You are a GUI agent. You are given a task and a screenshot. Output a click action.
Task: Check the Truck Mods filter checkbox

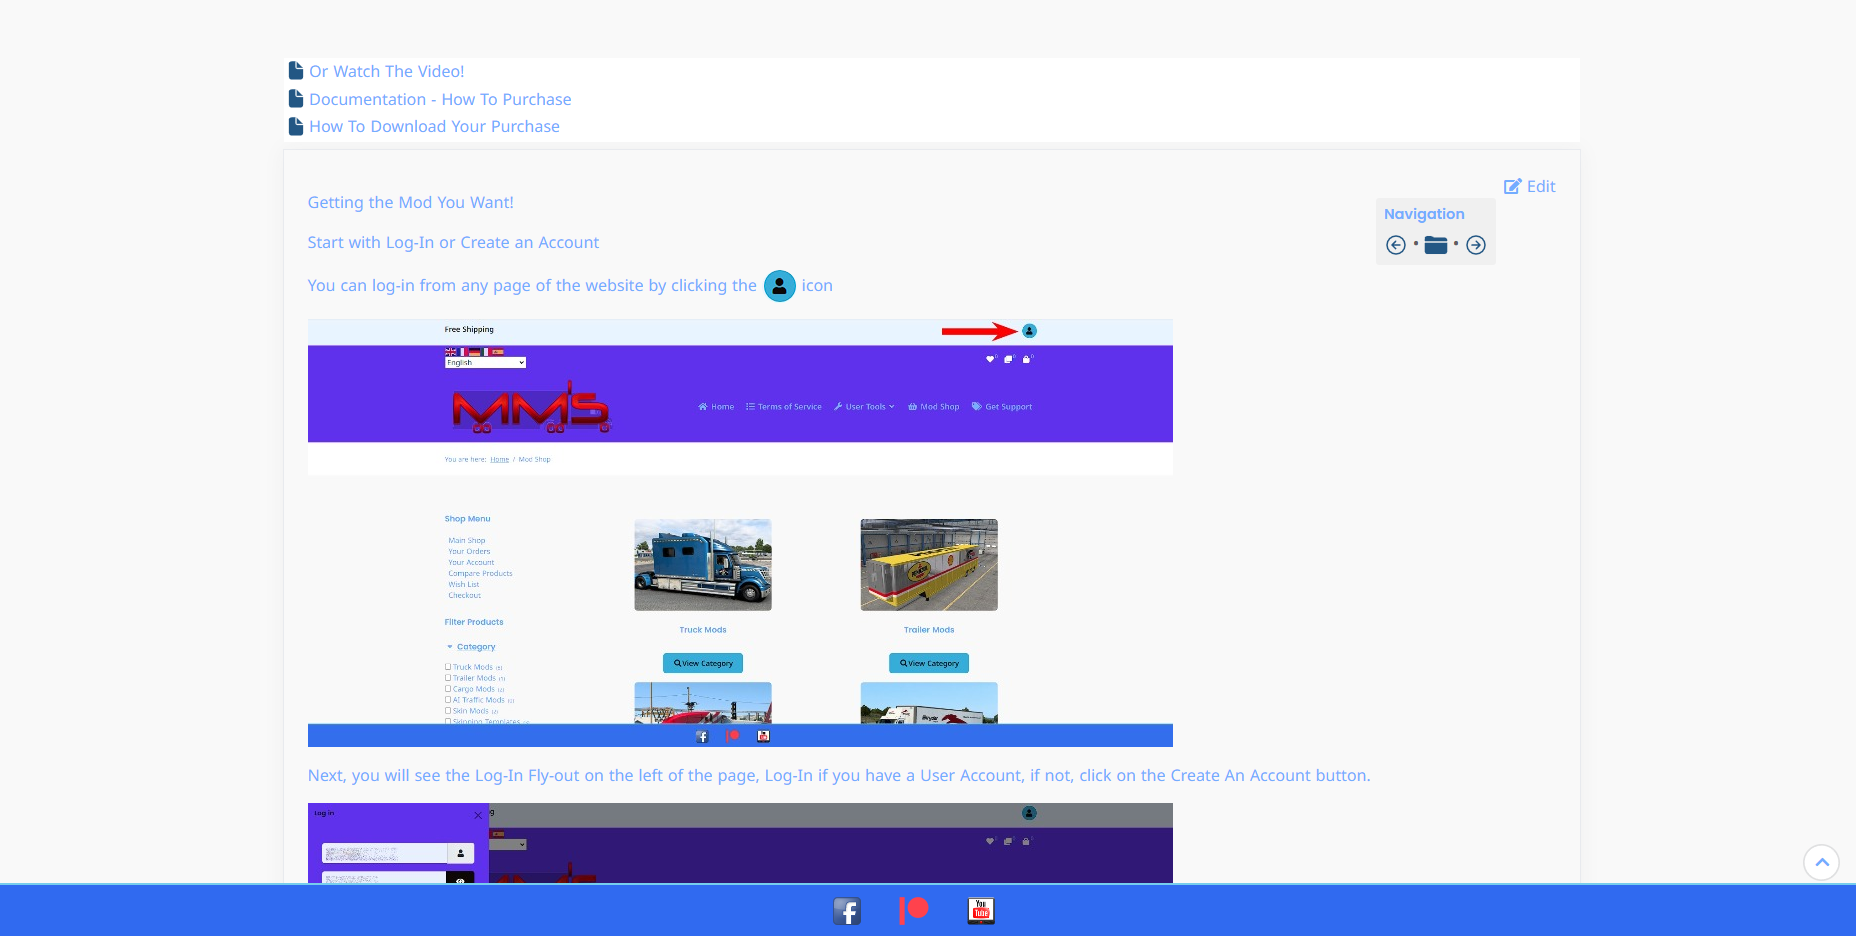[448, 666]
